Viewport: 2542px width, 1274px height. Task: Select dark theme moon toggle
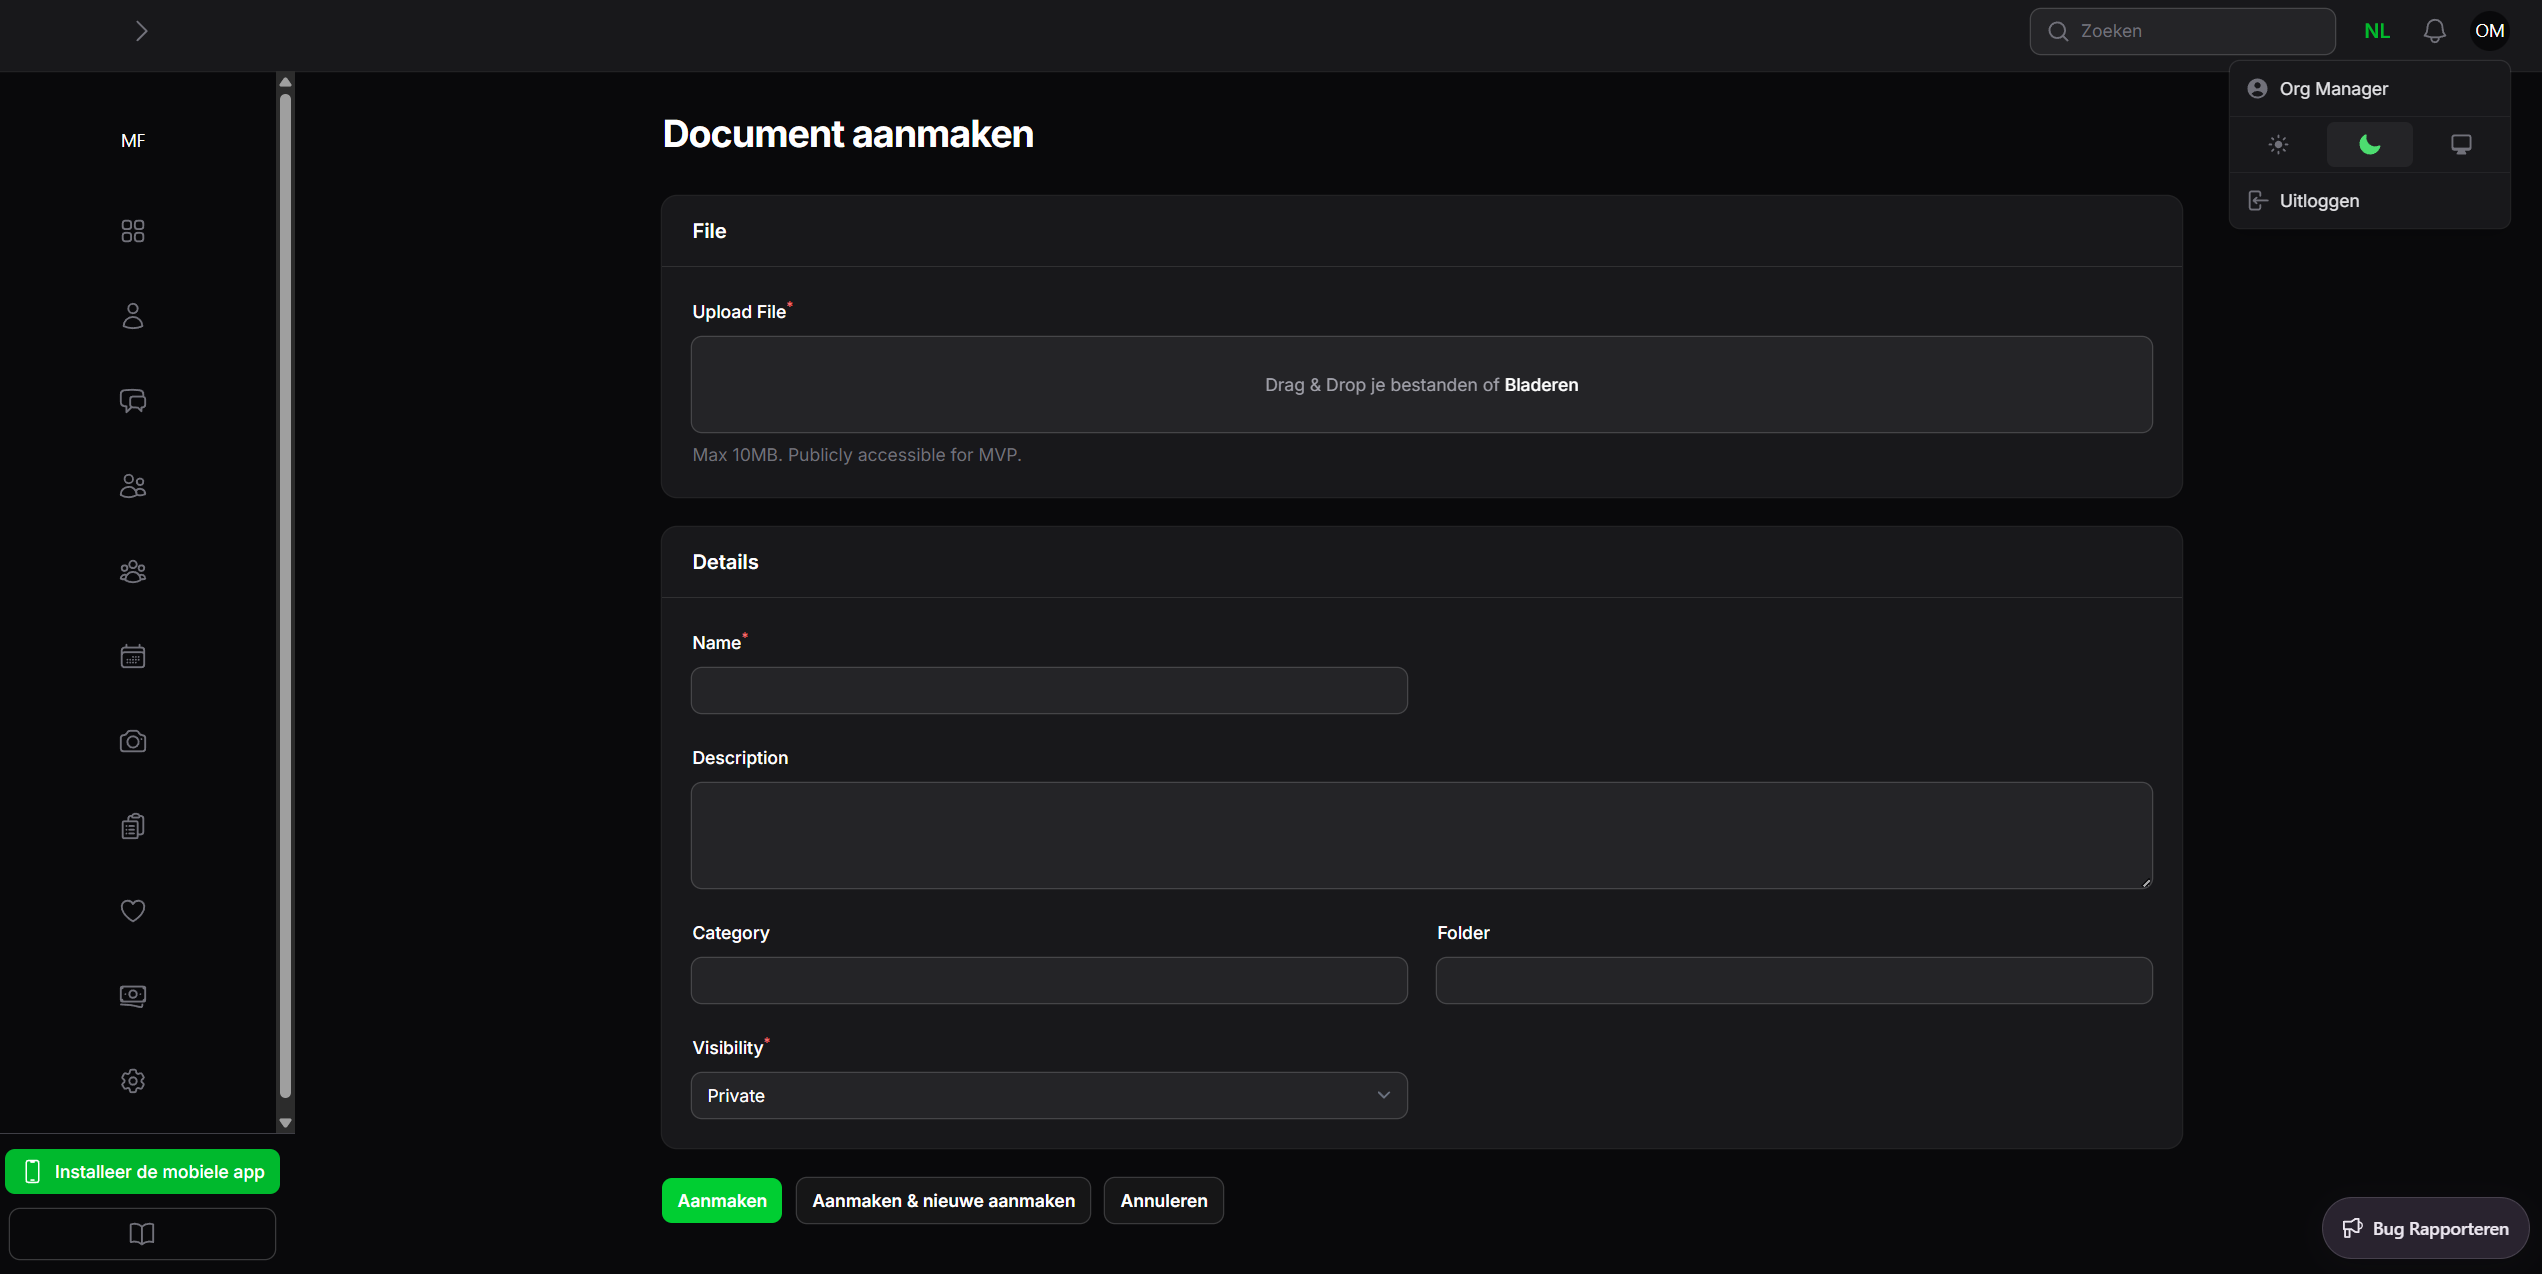2369,145
